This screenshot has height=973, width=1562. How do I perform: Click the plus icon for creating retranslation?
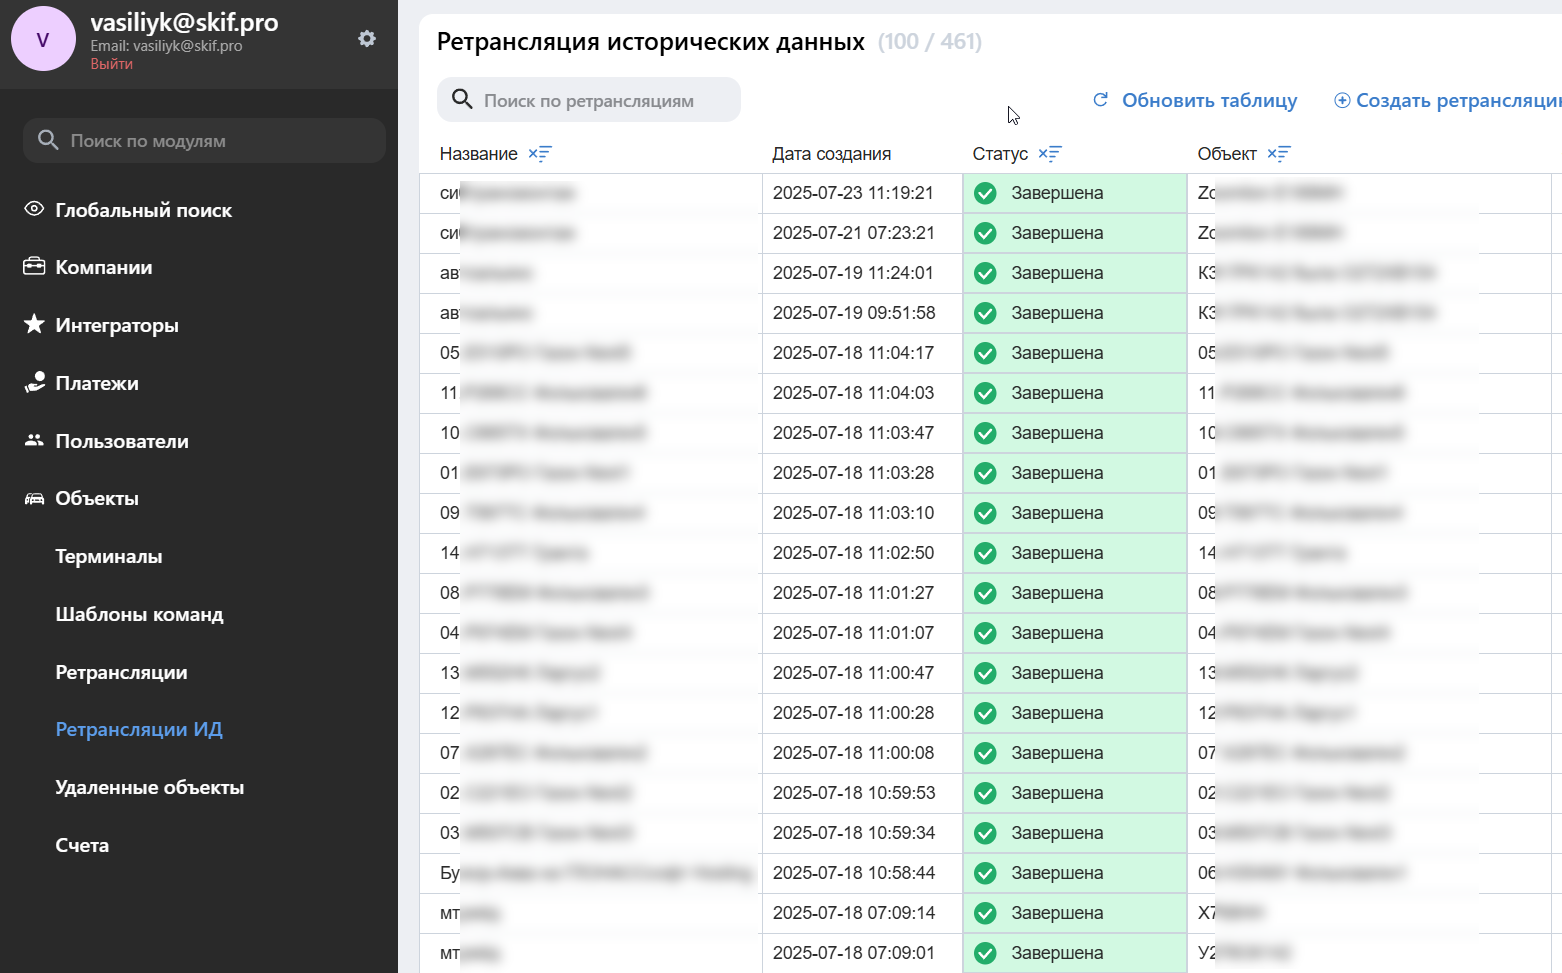pyautogui.click(x=1342, y=100)
